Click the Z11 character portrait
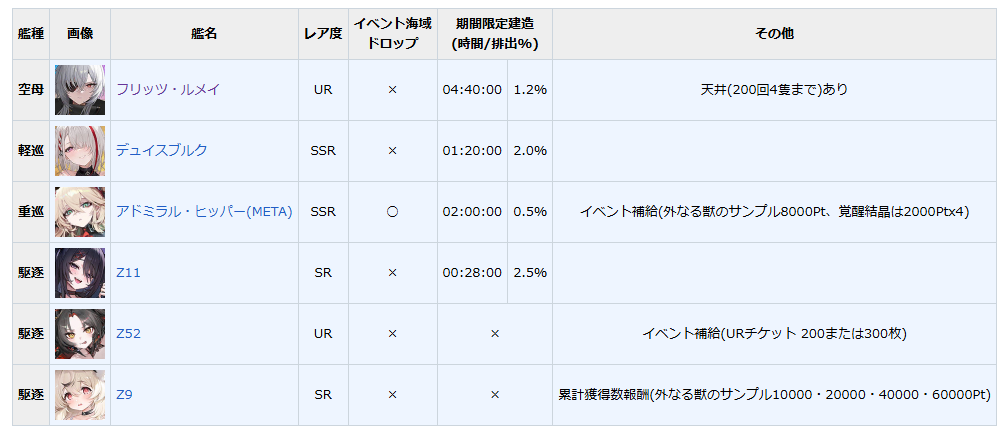The image size is (1007, 434). pyautogui.click(x=80, y=273)
